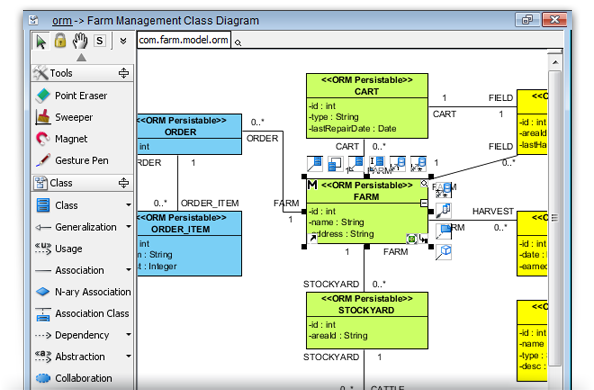Viewport: 594px width, 390px height.
Task: Click the vertical scrollbar up arrow
Action: click(x=555, y=62)
